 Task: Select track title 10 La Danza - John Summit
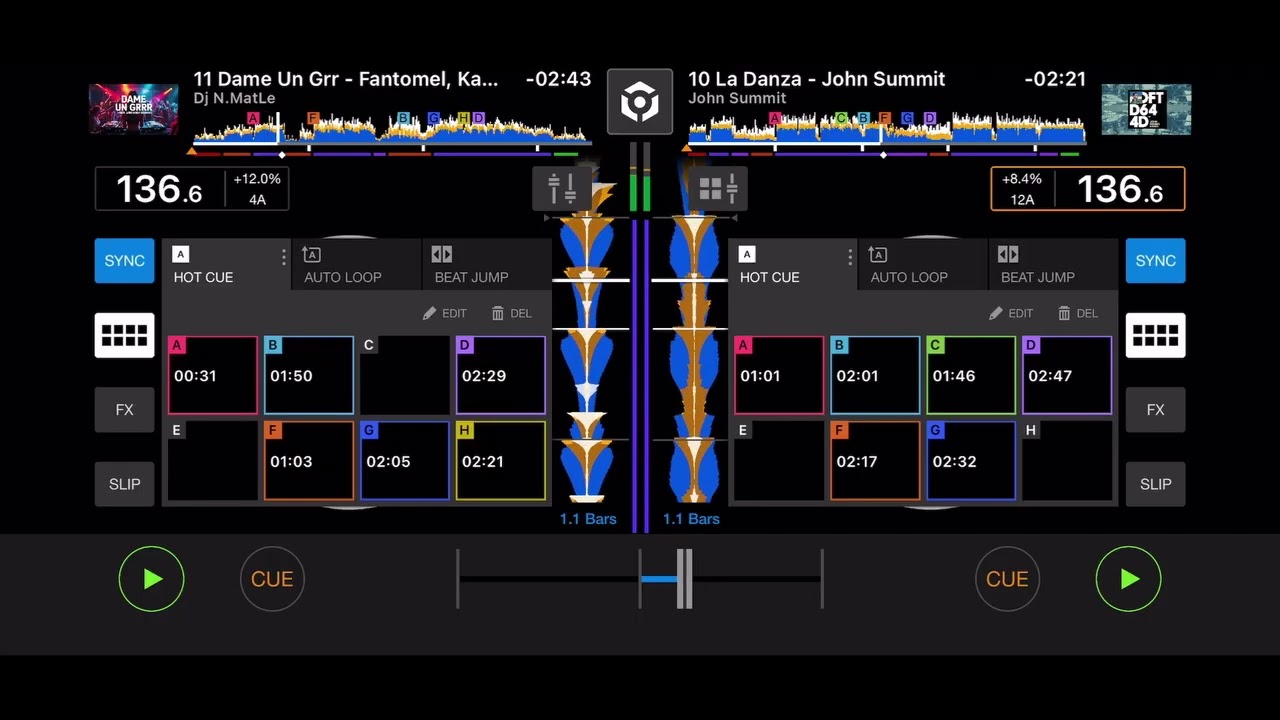pyautogui.click(x=816, y=79)
